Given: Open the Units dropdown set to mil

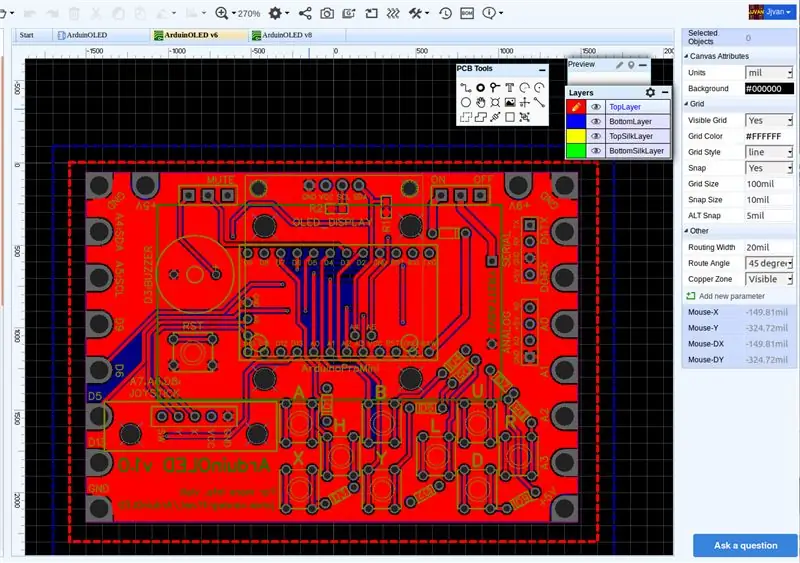Looking at the screenshot, I should pos(769,73).
